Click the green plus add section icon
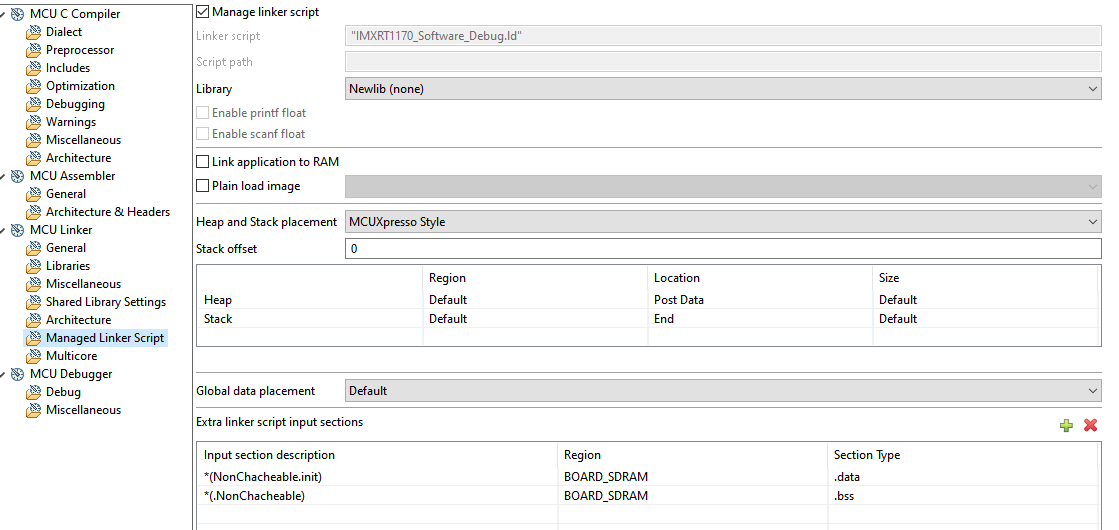This screenshot has height=530, width=1119. click(1066, 425)
